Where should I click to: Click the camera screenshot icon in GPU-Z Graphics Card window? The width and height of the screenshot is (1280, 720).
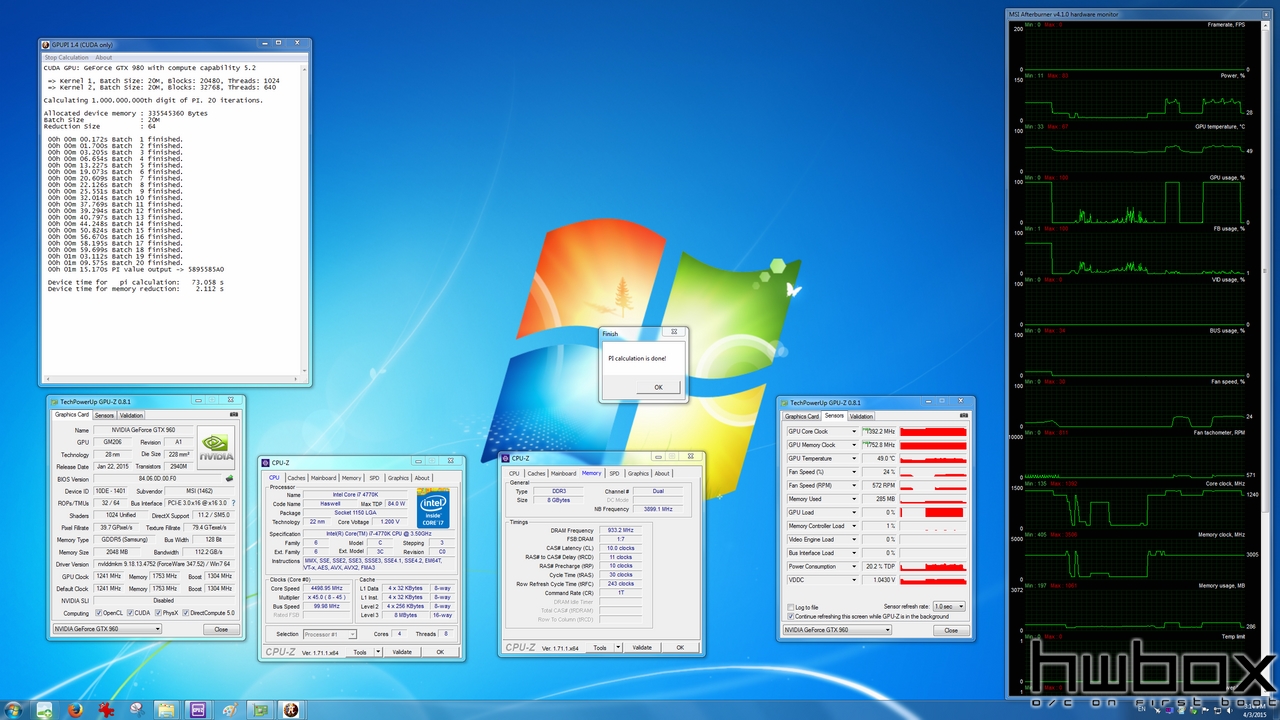click(234, 415)
